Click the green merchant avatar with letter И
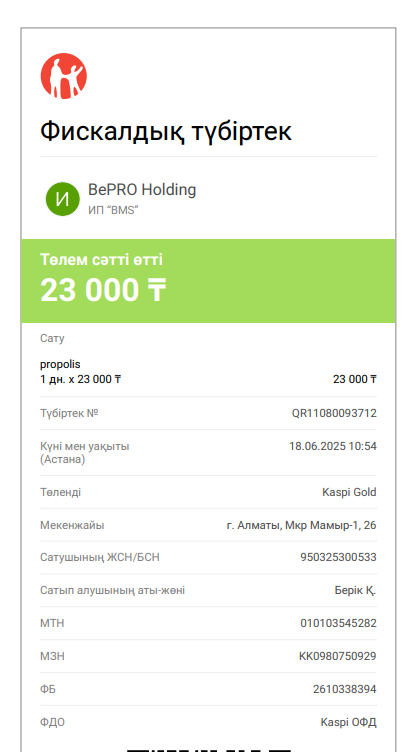 62,199
